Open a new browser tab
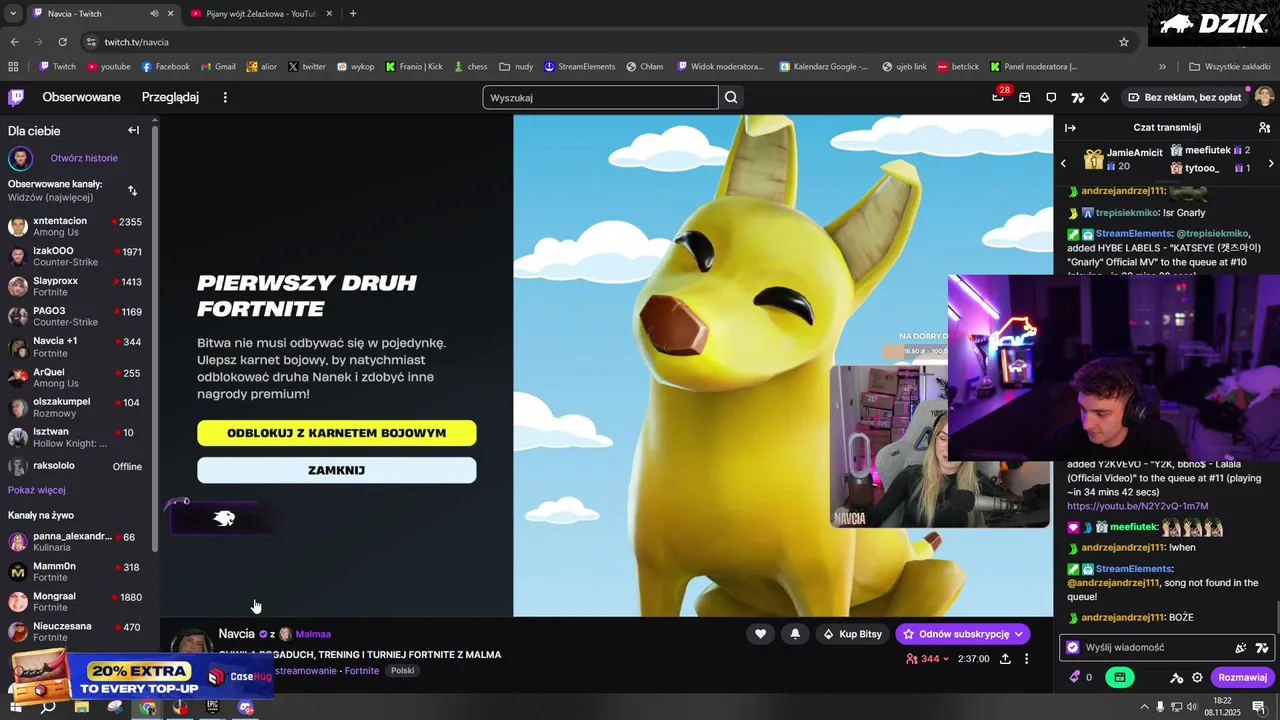The image size is (1280, 720). pyautogui.click(x=353, y=13)
